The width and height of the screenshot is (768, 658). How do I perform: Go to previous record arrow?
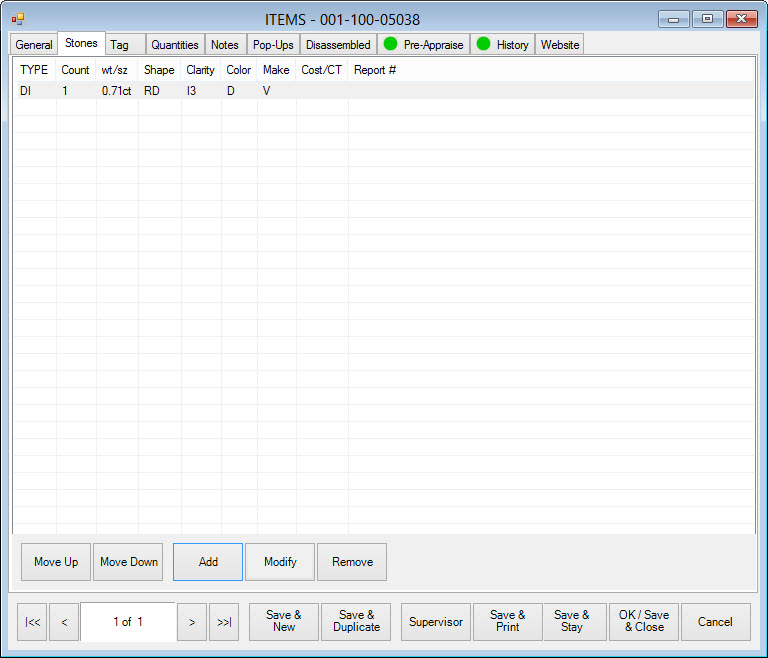[x=64, y=622]
